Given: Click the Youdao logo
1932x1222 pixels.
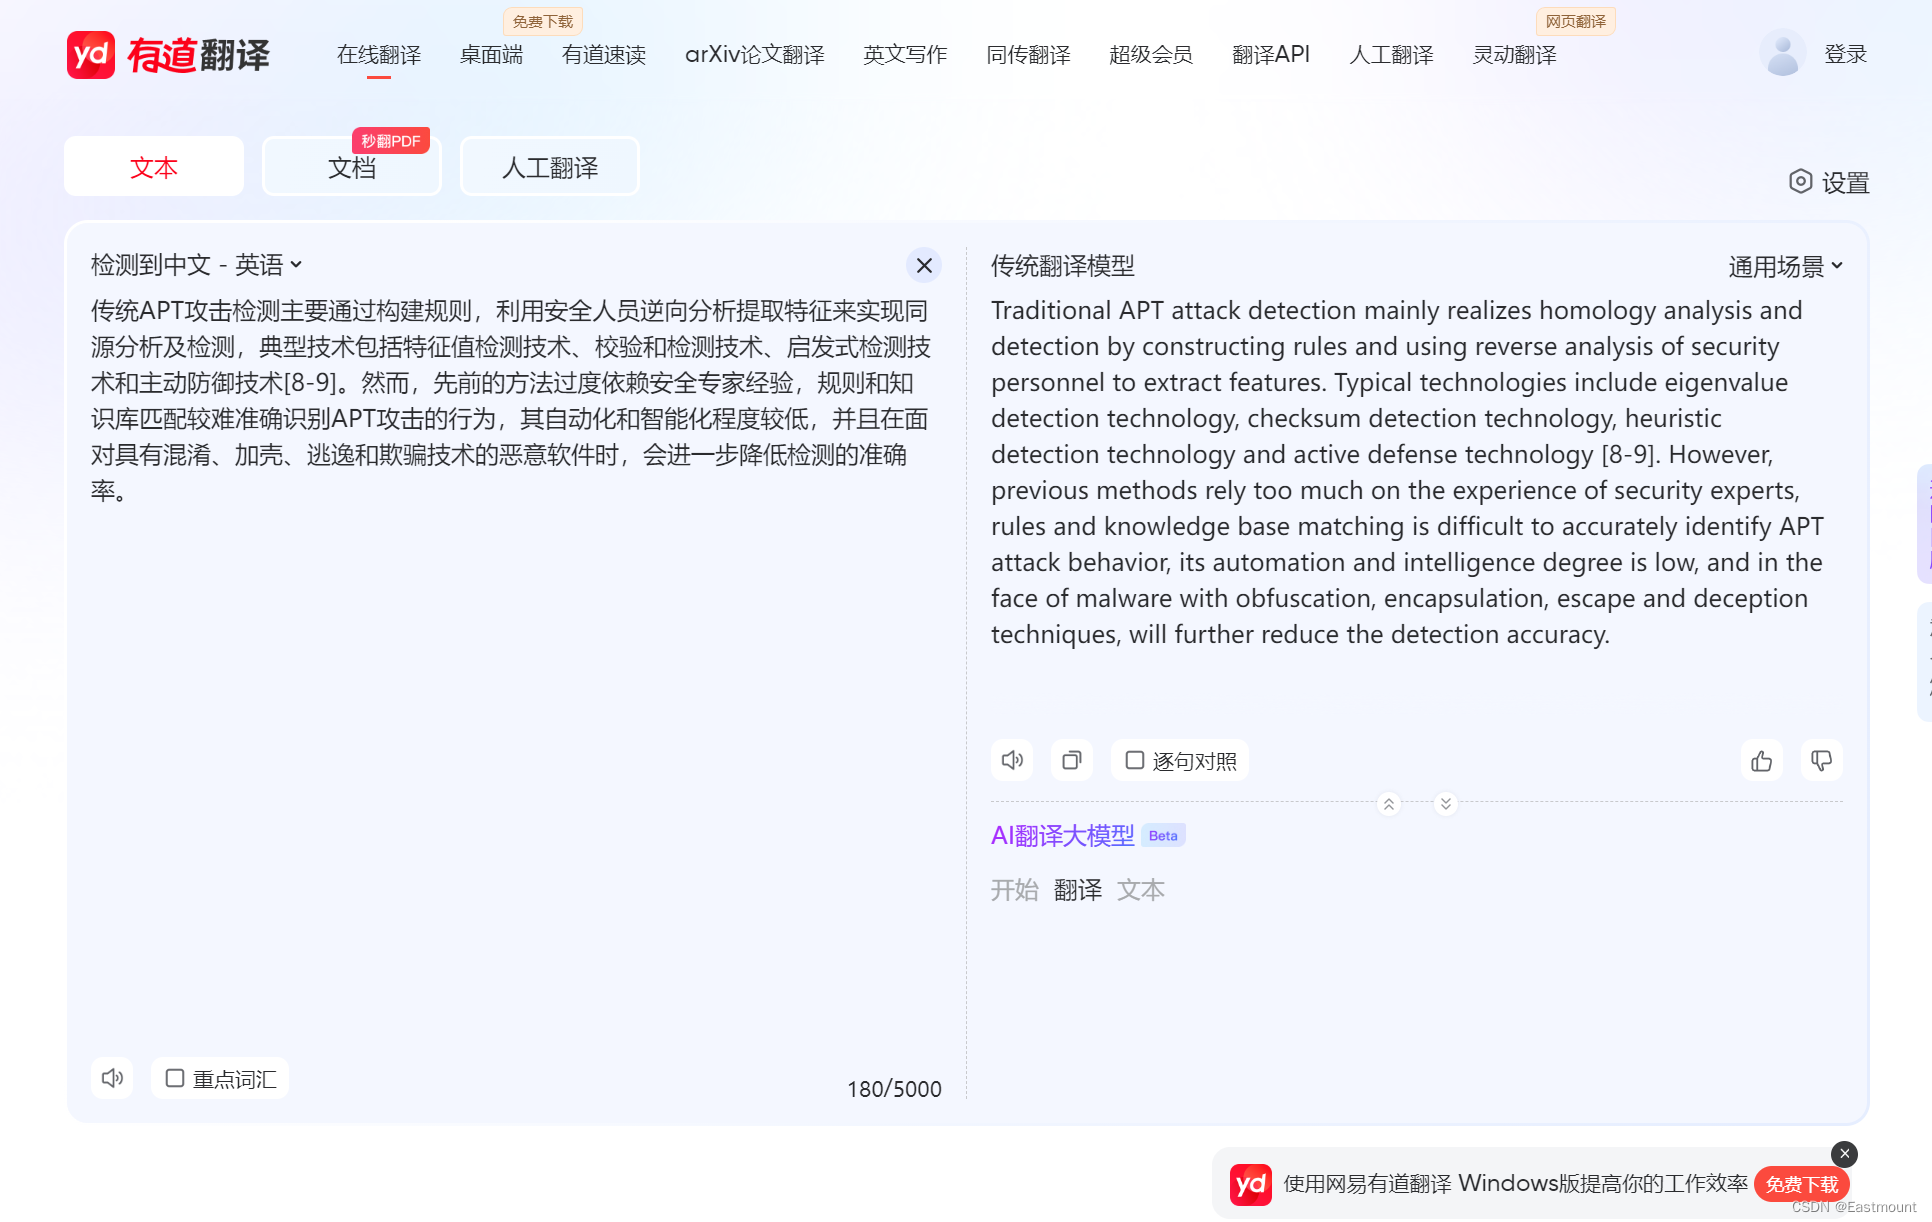Looking at the screenshot, I should point(168,54).
